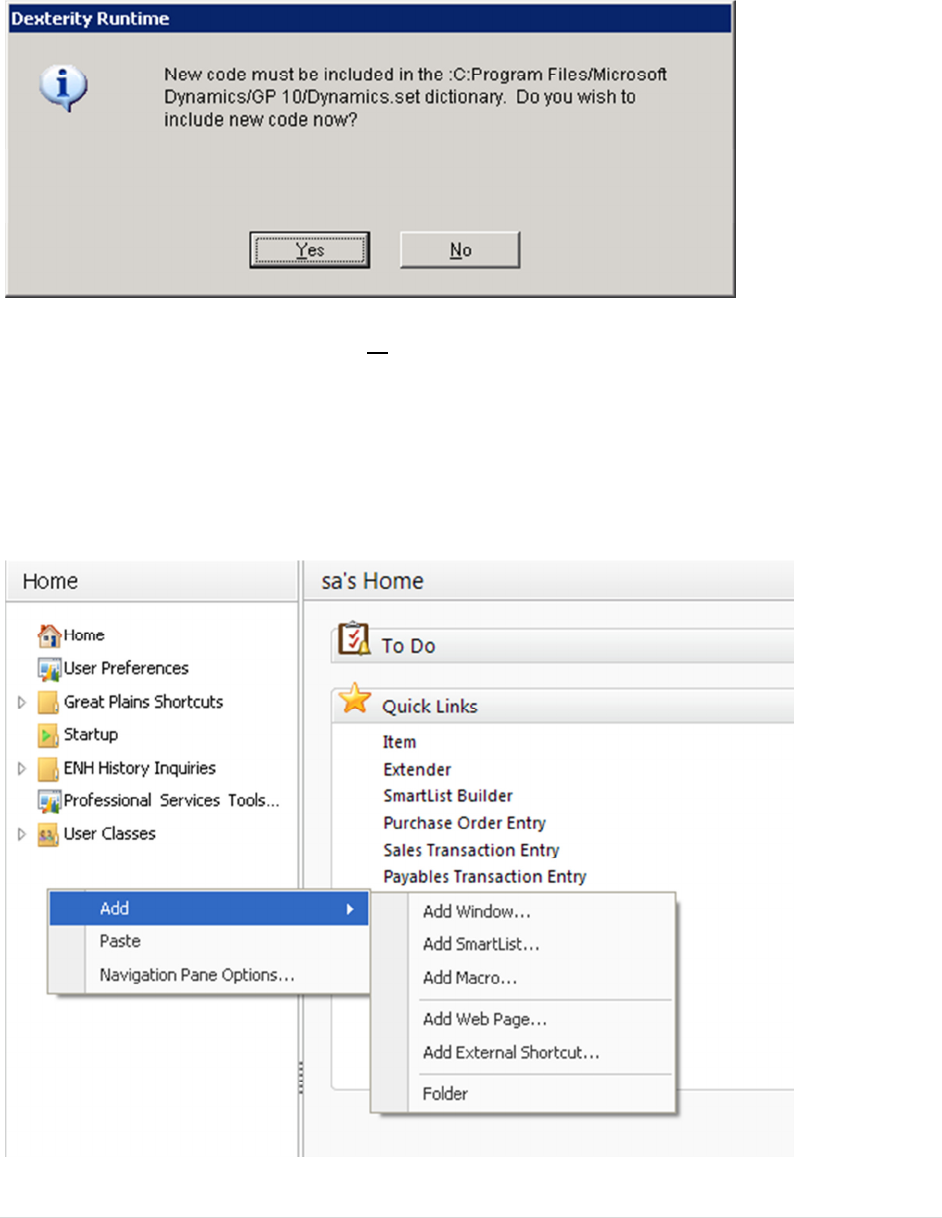Open Sales Transaction Entry quick link

[471, 850]
